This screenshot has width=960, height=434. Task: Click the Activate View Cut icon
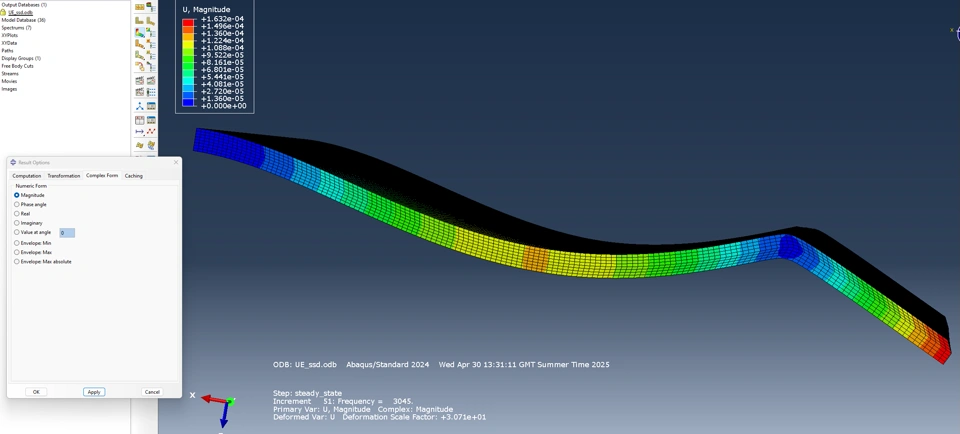click(140, 145)
